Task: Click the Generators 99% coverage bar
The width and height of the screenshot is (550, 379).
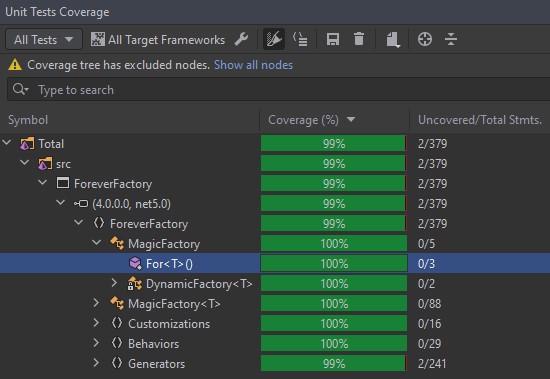Action: [334, 363]
